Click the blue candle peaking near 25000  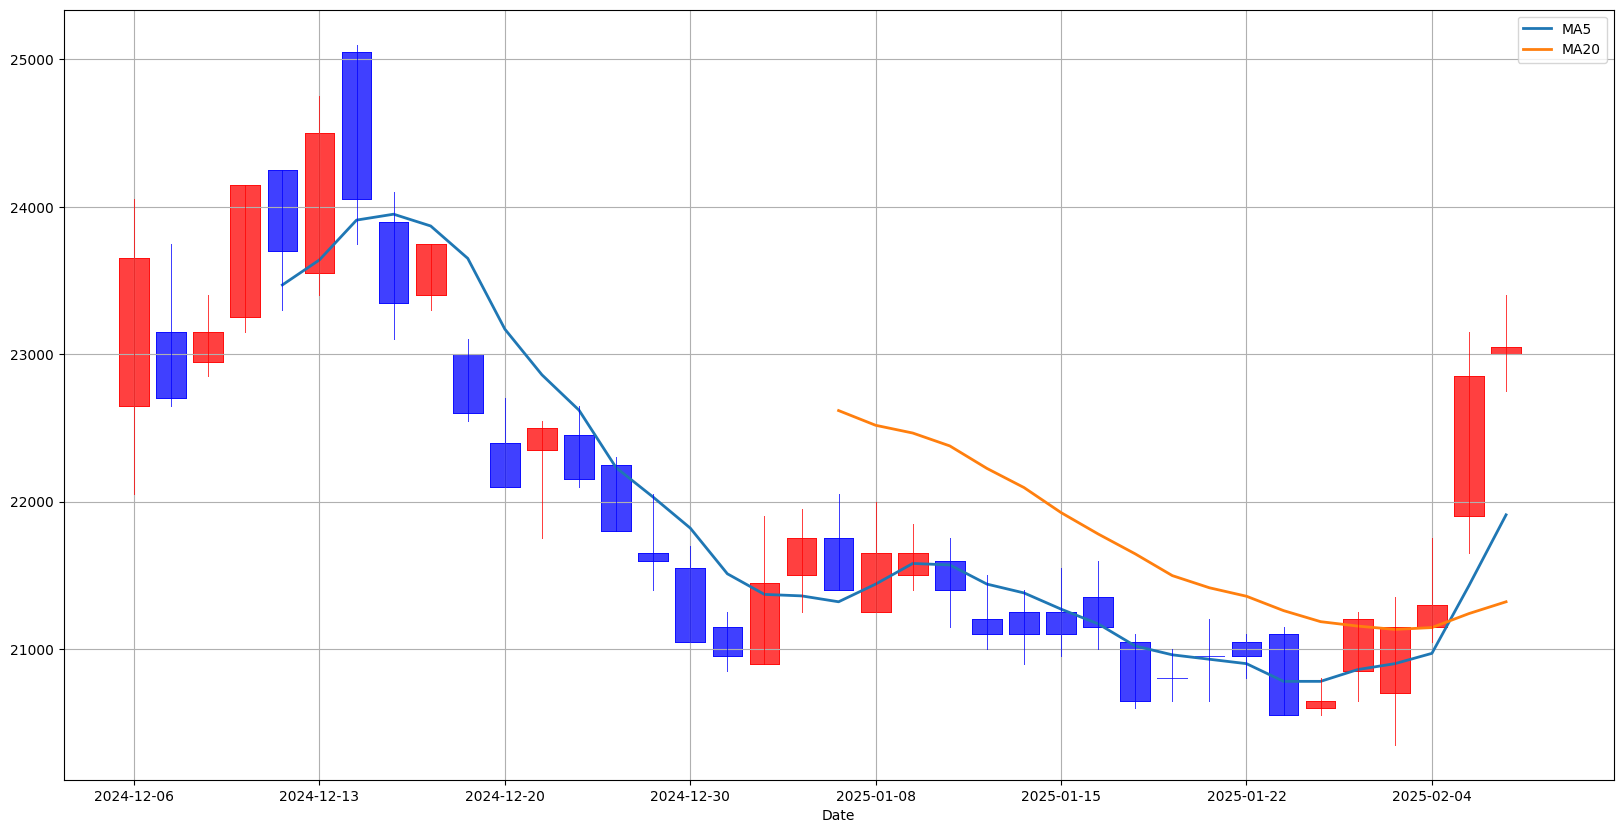pos(357,125)
